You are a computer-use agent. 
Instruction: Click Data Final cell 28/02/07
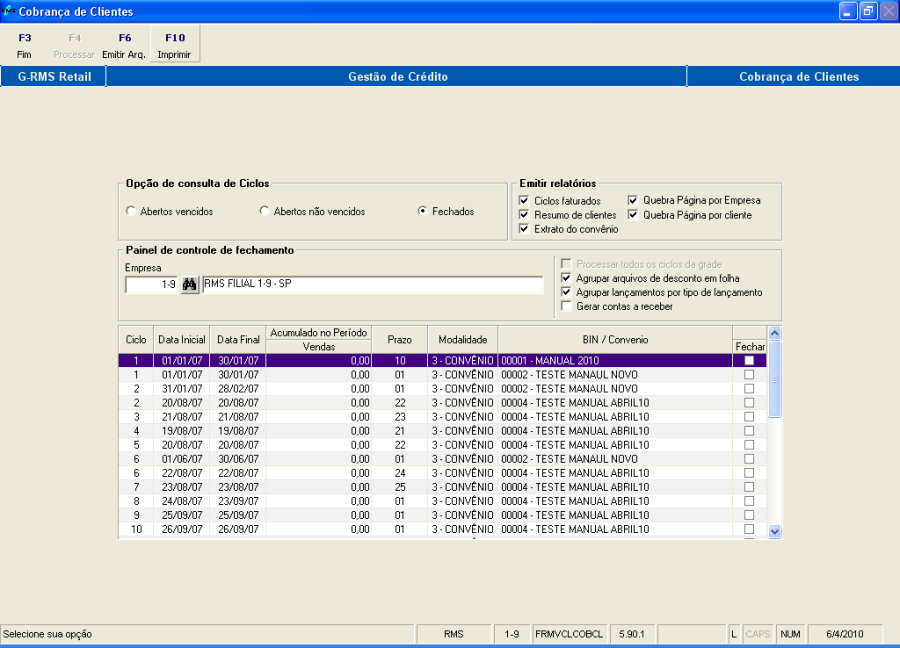(238, 389)
